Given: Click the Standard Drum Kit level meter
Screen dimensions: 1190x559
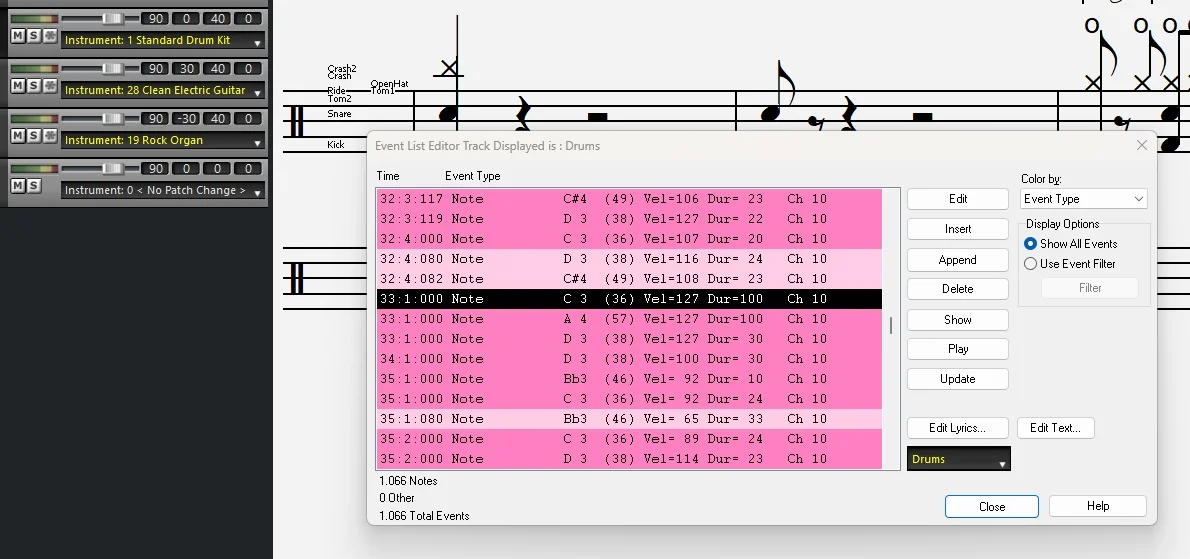Looking at the screenshot, I should (x=34, y=18).
